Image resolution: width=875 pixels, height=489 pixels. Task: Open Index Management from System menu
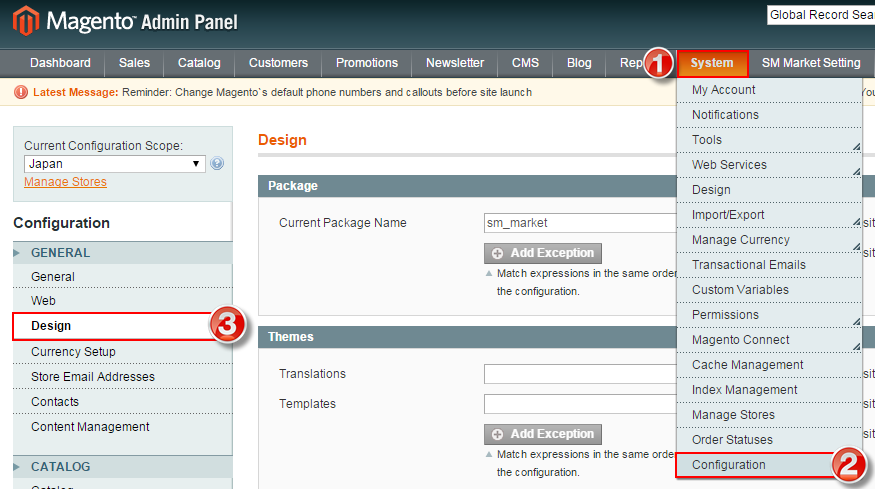(x=769, y=390)
